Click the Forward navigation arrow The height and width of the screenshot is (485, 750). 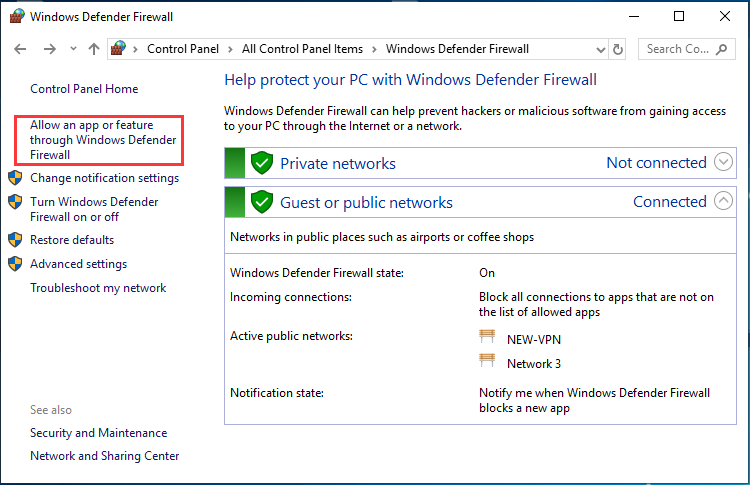click(x=50, y=49)
